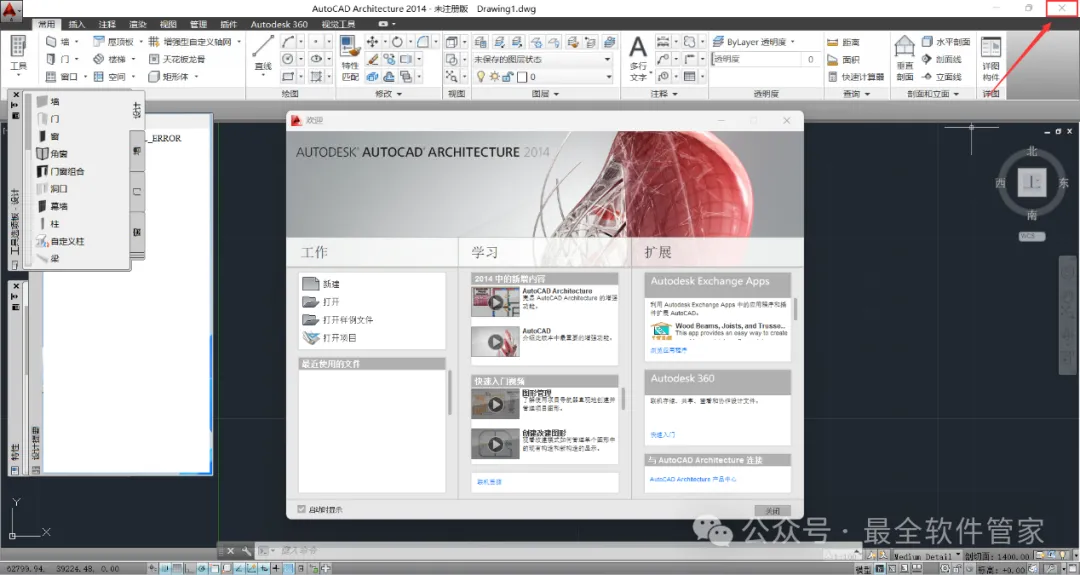Click the Rotate tool icon in 修改 panel
The image size is (1080, 575).
(x=397, y=42)
